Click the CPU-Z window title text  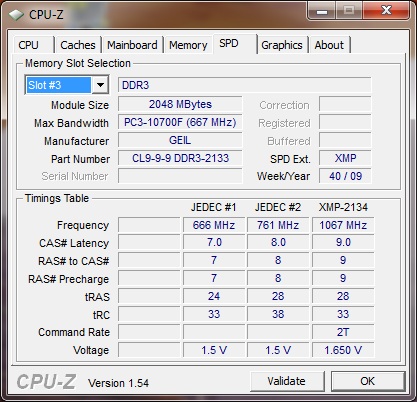coord(46,15)
